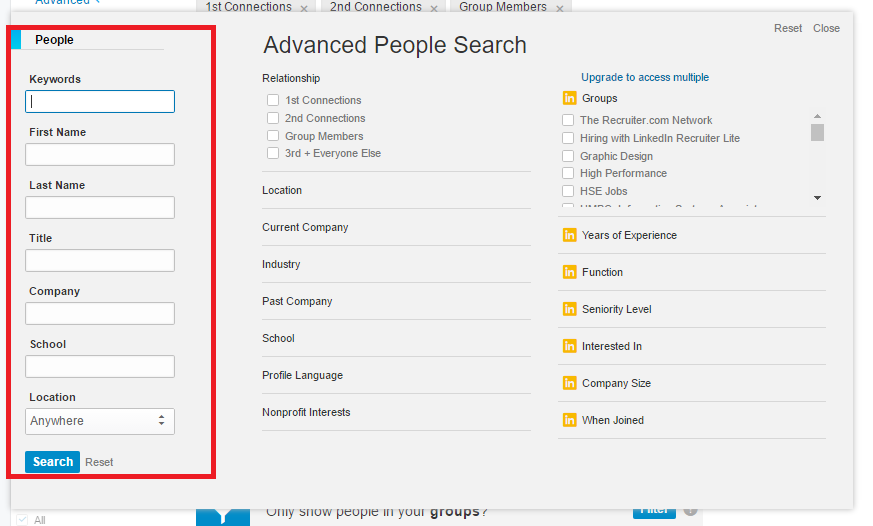Click the Groups heading label

pyautogui.click(x=600, y=98)
